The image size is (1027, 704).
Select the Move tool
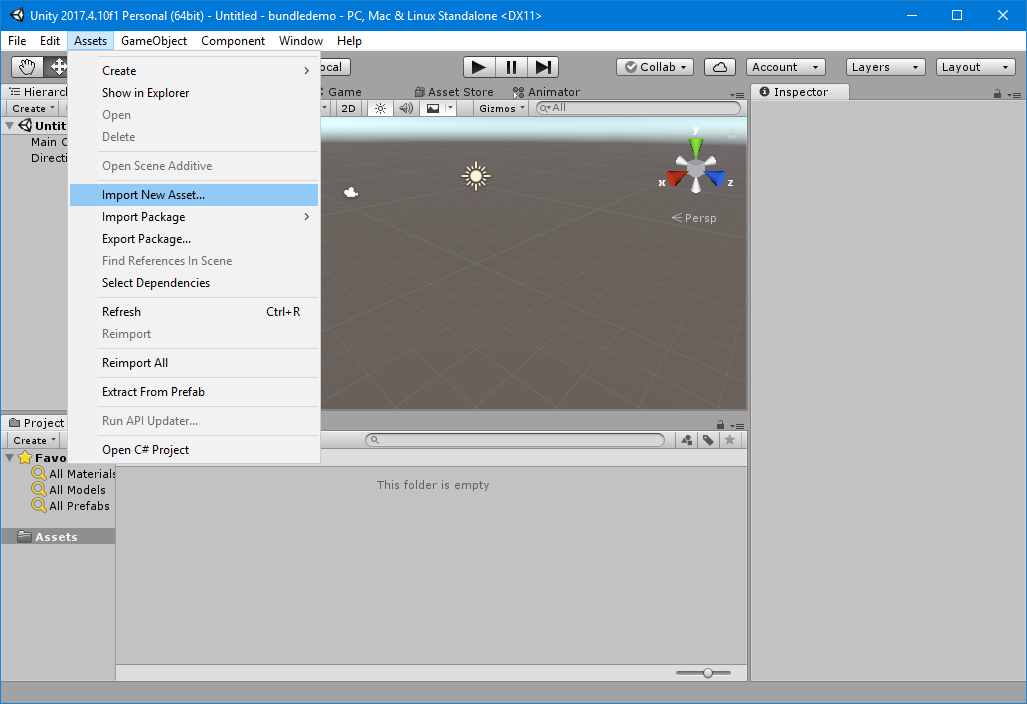tap(56, 67)
